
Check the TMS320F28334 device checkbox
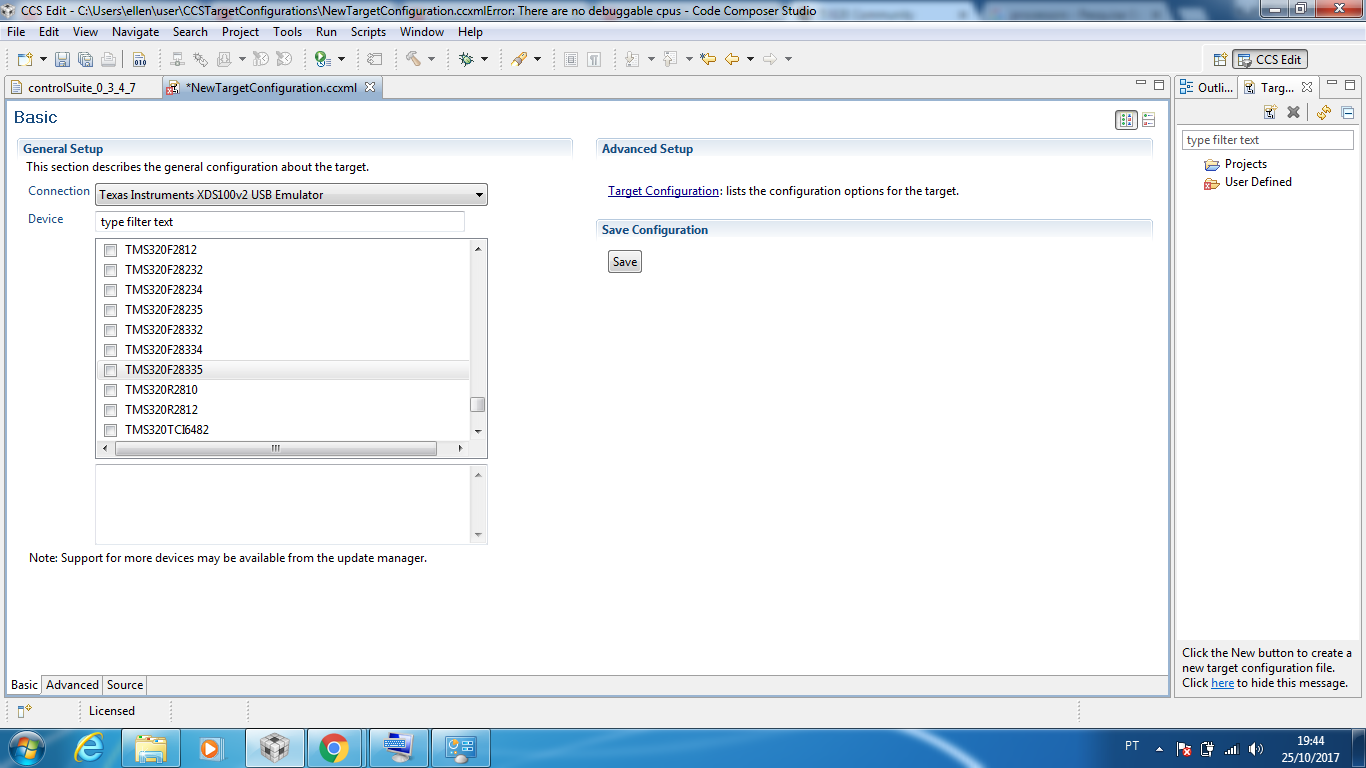tap(111, 350)
